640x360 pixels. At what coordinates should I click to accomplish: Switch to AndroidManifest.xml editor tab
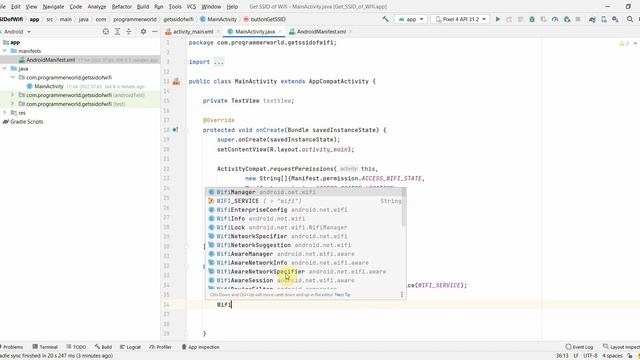(321, 31)
